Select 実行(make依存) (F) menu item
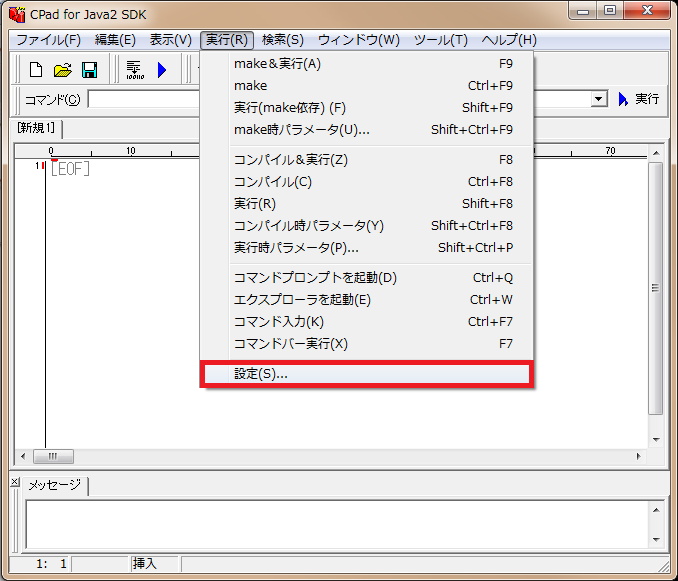Viewport: 678px width, 581px height. [367, 108]
